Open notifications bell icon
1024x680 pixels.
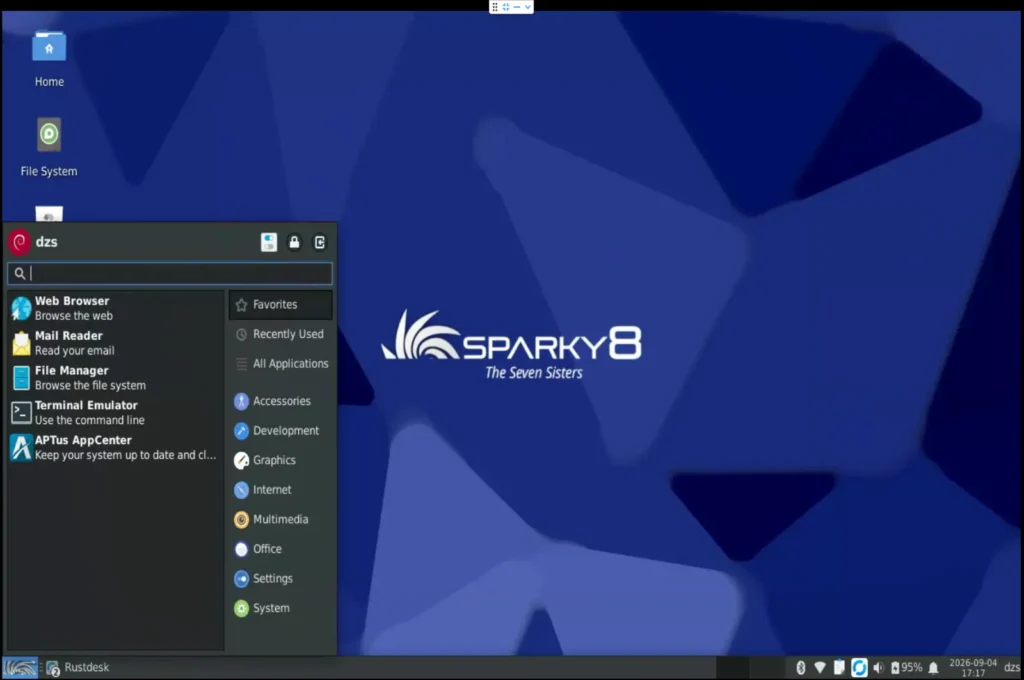point(933,668)
